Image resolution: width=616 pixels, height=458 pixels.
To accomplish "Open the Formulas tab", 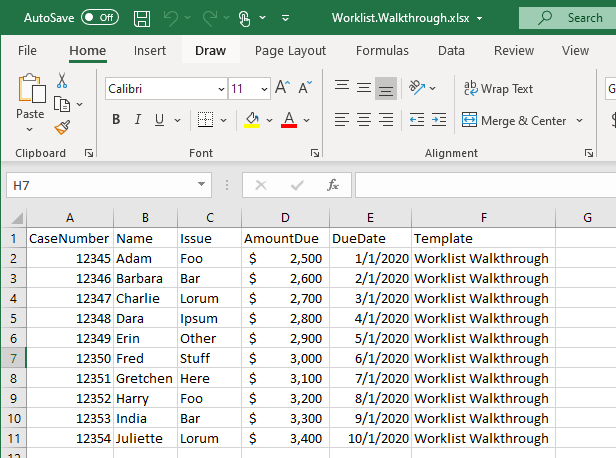I will [x=382, y=51].
